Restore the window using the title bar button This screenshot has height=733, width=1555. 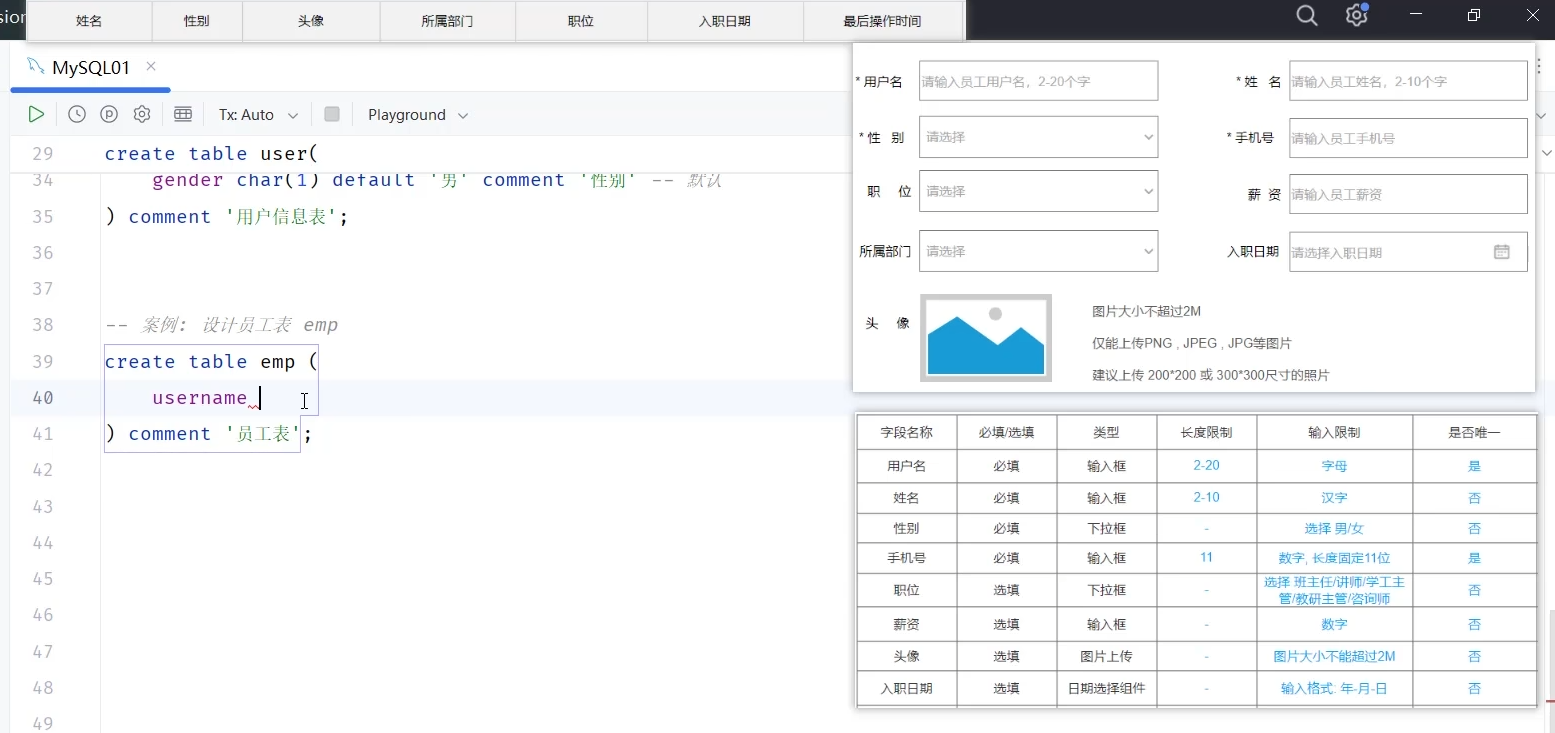tap(1474, 15)
